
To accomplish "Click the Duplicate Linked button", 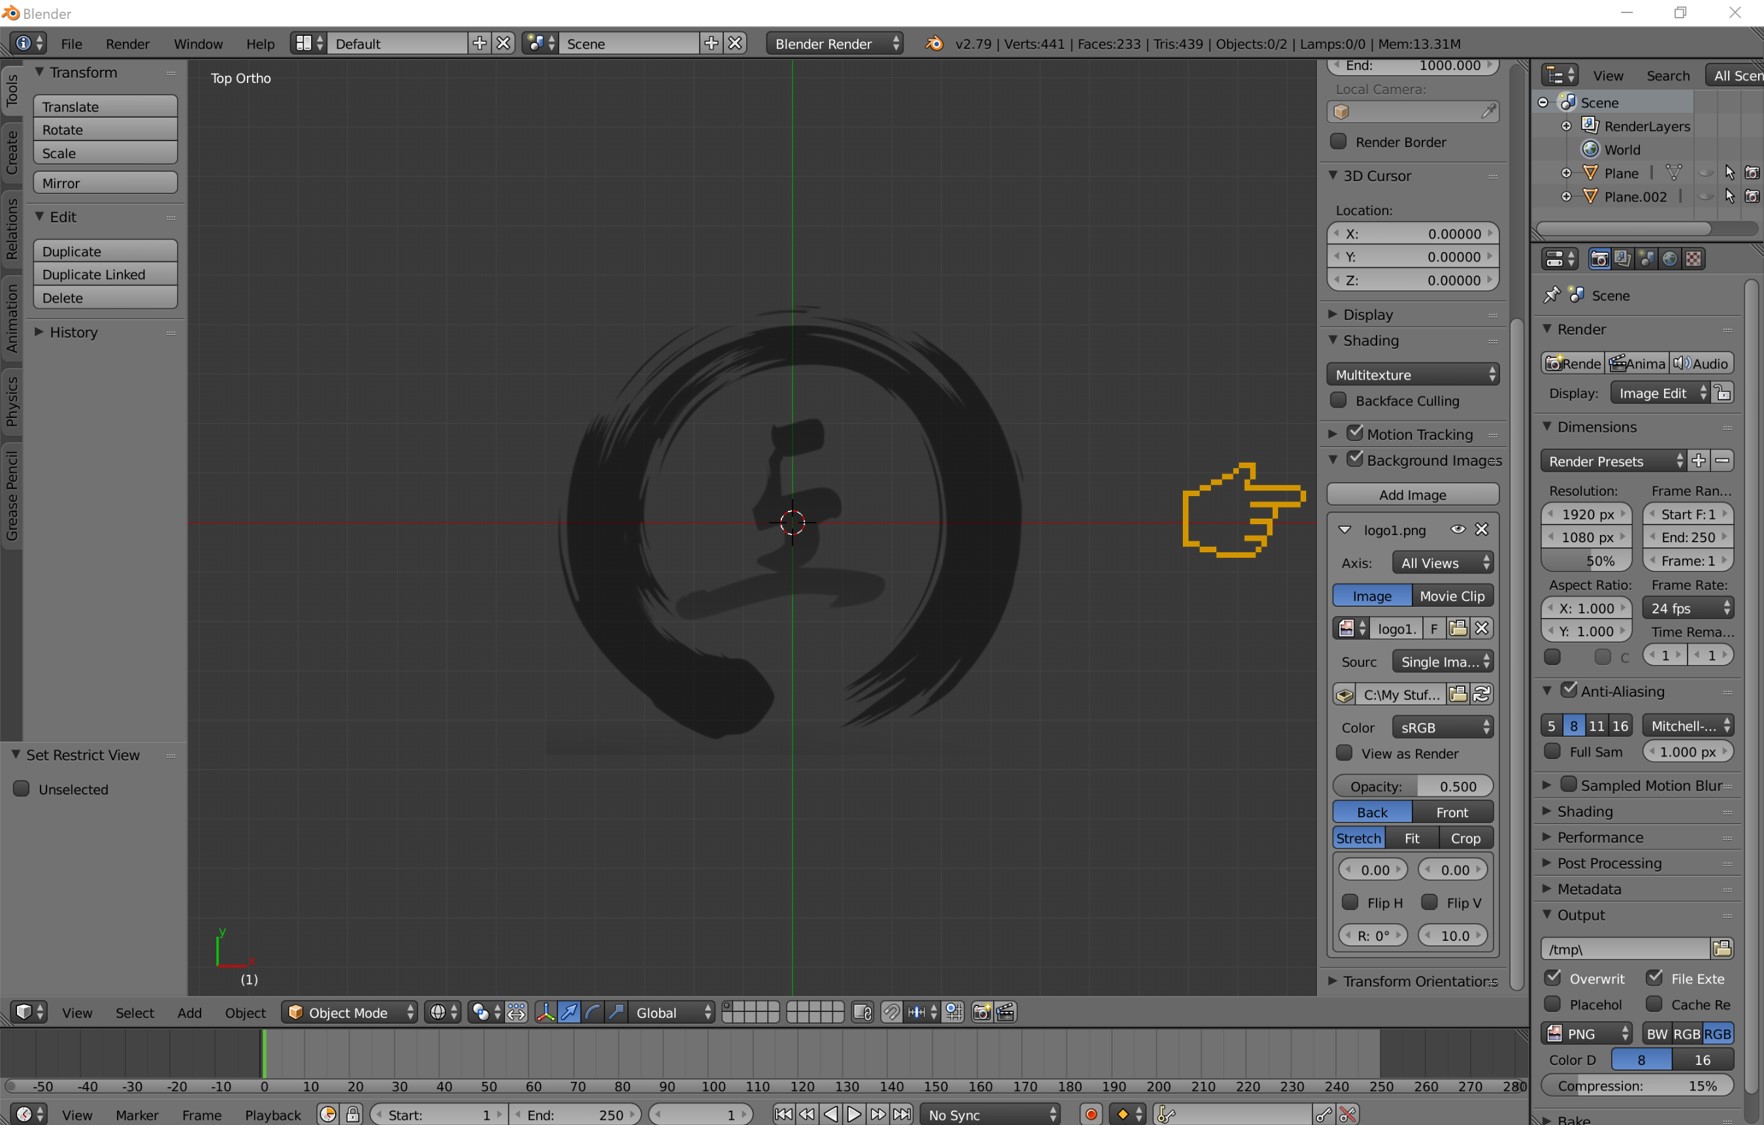I will tap(105, 274).
